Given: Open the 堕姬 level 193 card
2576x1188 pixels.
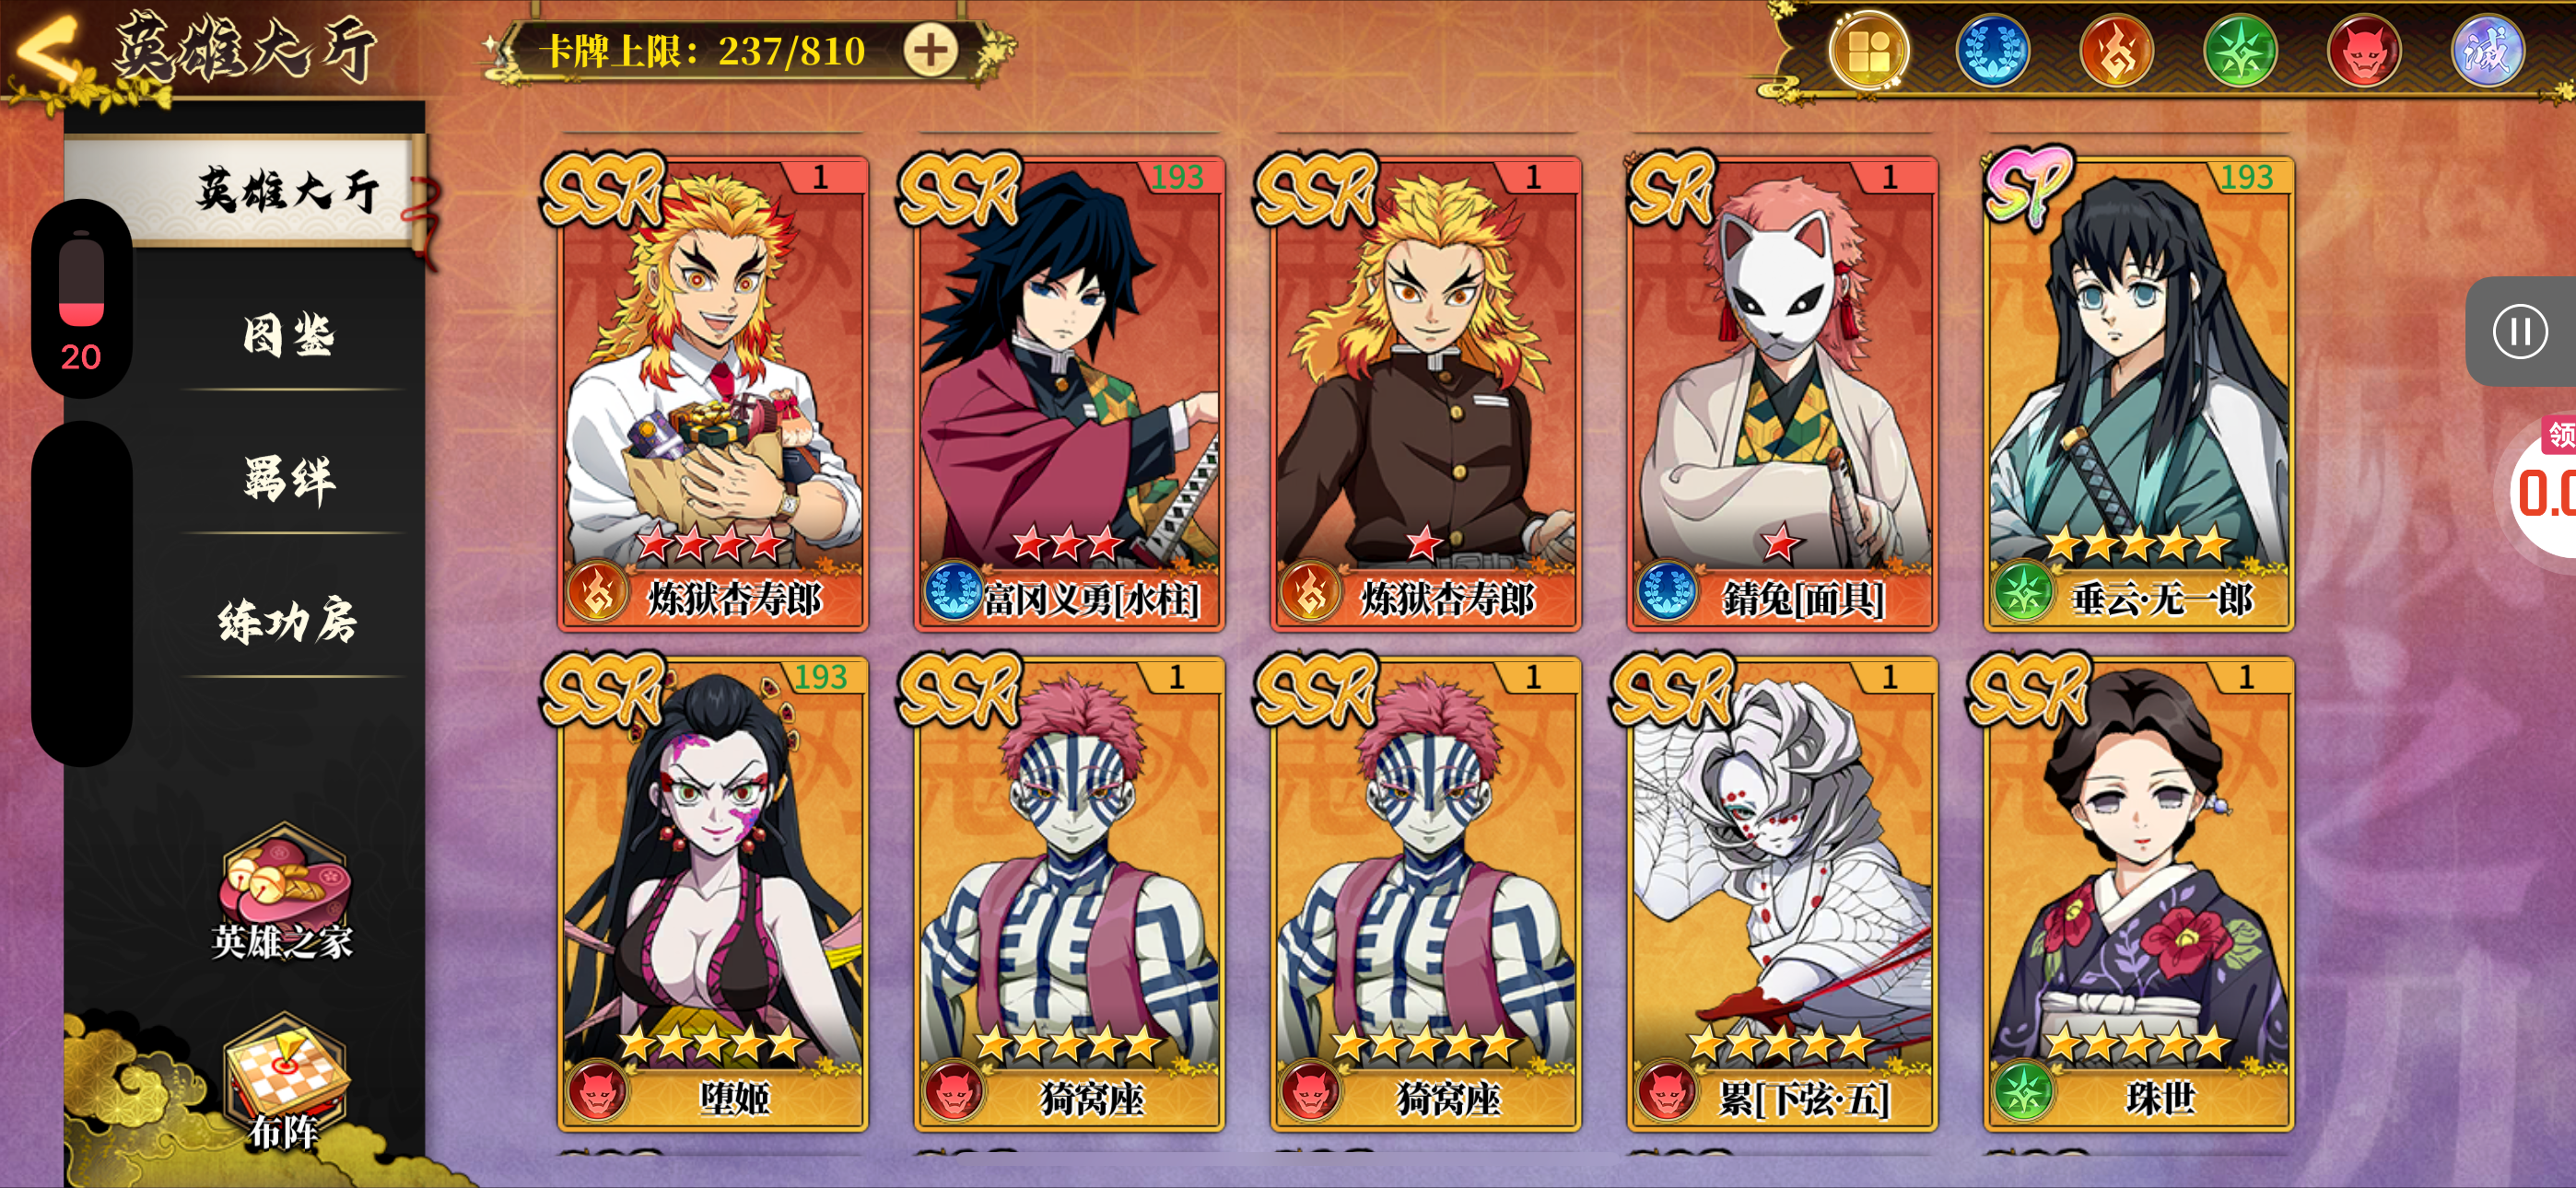Looking at the screenshot, I should [x=712, y=891].
